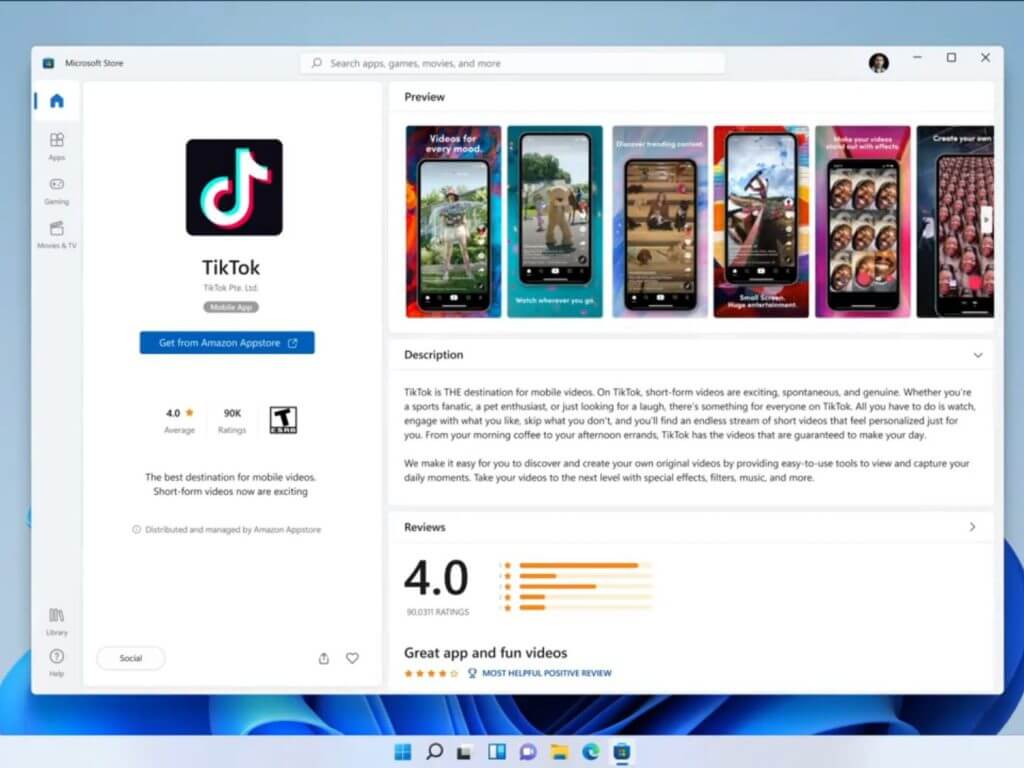Open the Windows Start menu
This screenshot has height=768, width=1024.
pos(403,752)
